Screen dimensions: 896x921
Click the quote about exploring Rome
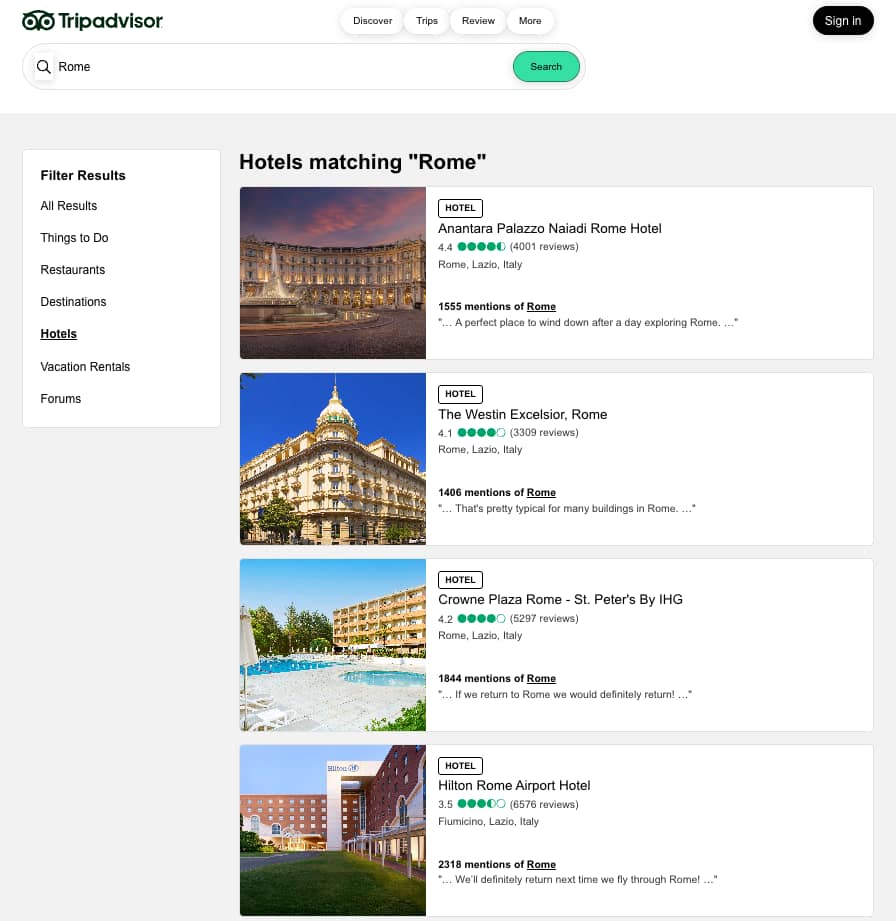tap(588, 322)
